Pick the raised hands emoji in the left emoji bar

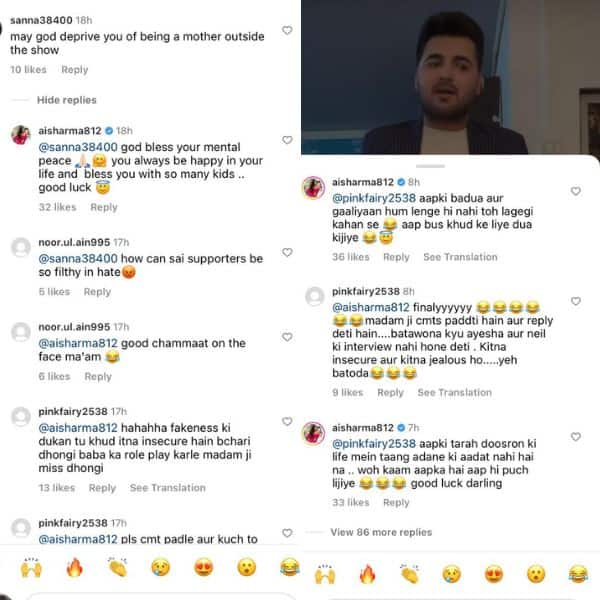tap(31, 567)
